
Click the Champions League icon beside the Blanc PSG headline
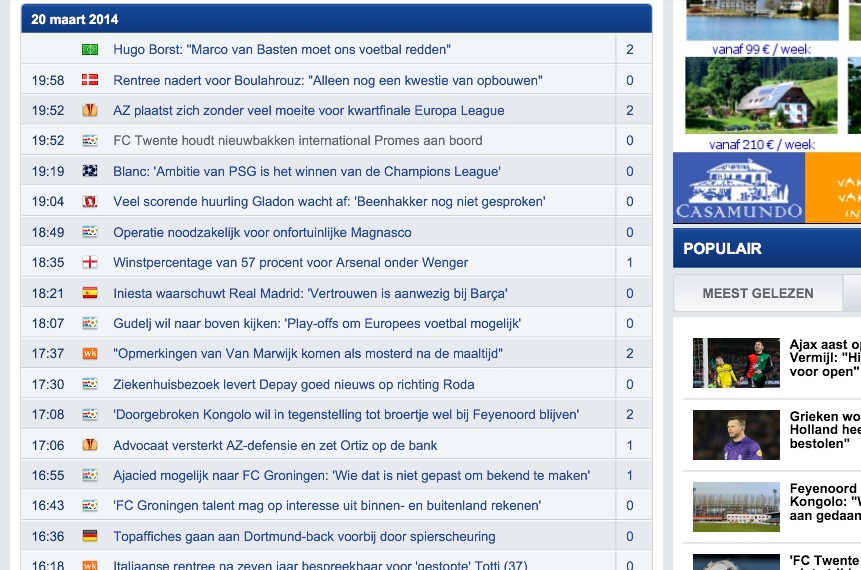coord(90,171)
